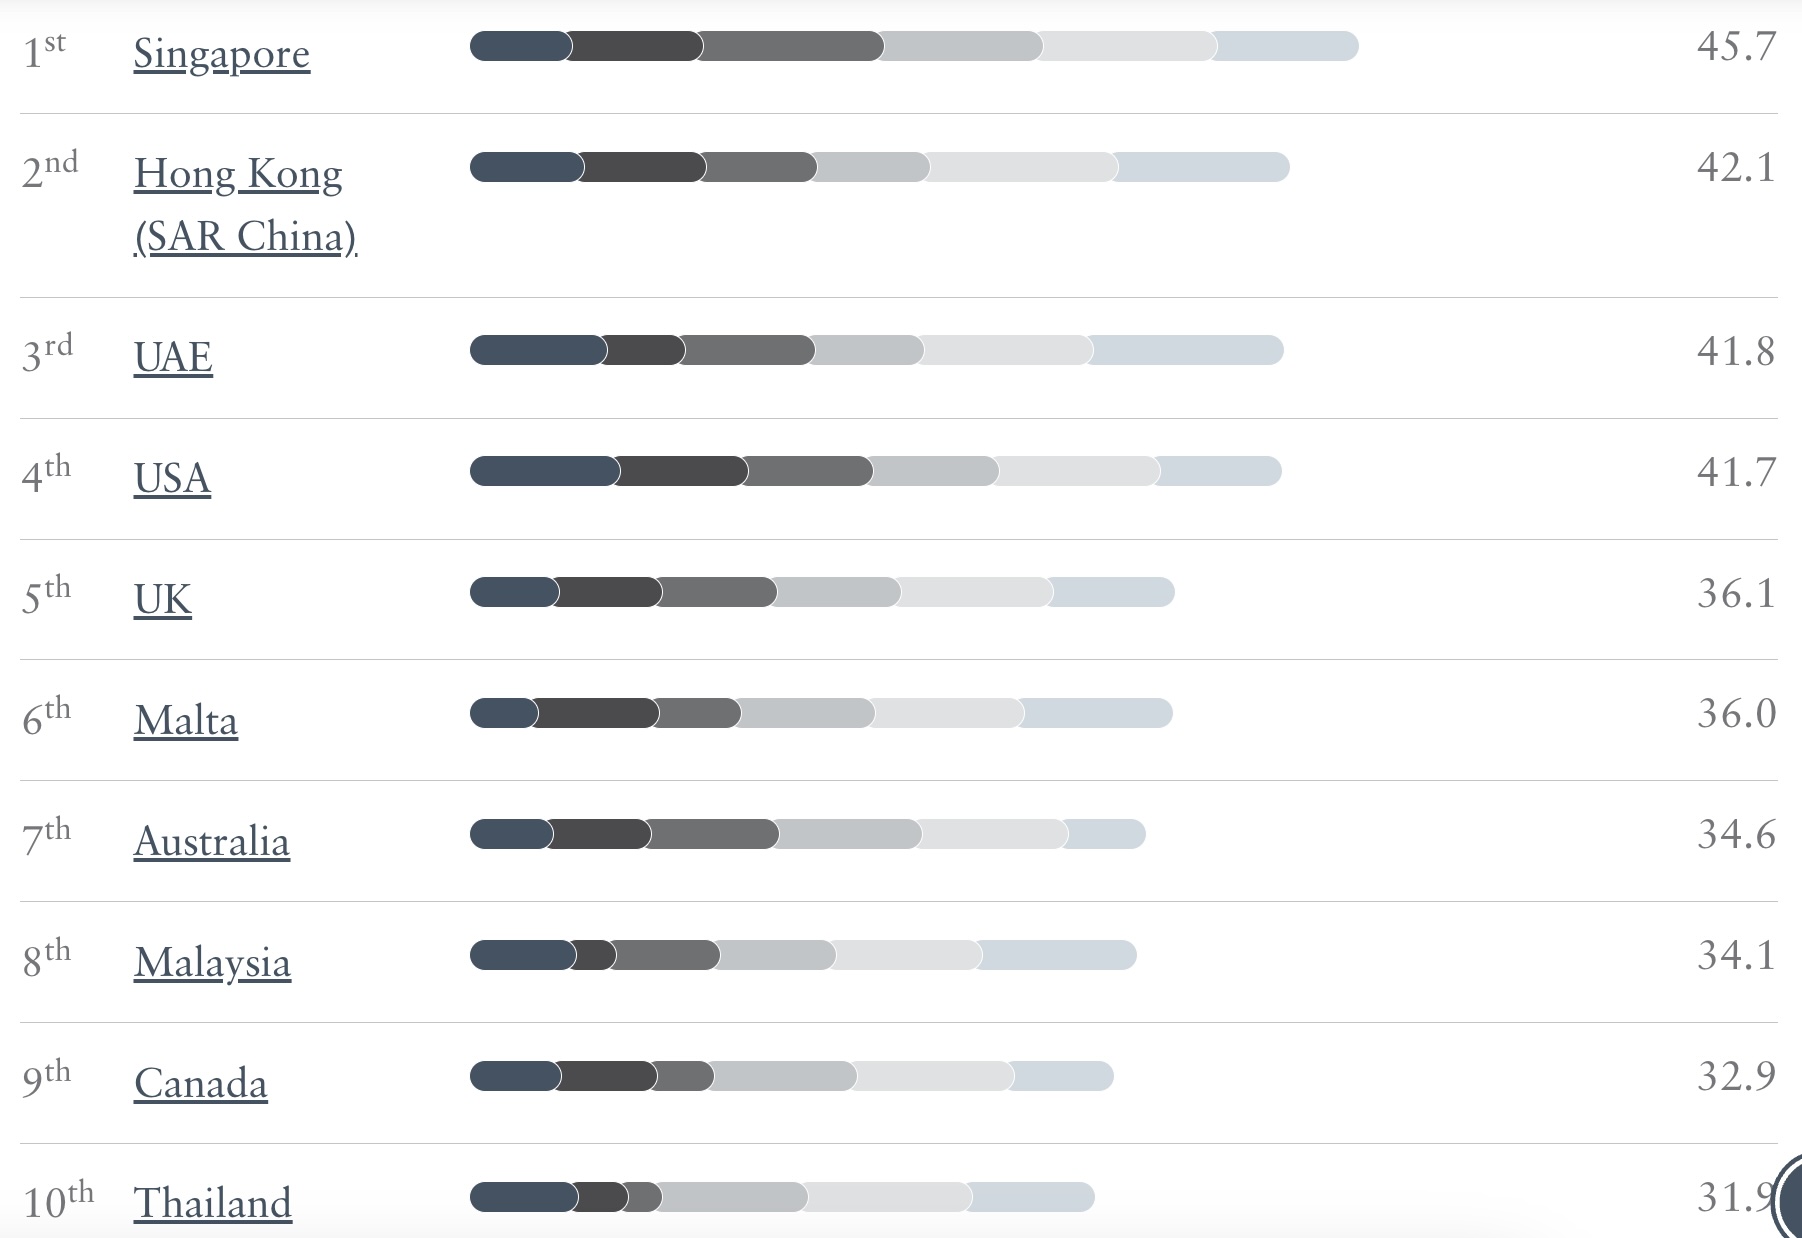Open the Canada link

pyautogui.click(x=201, y=1083)
